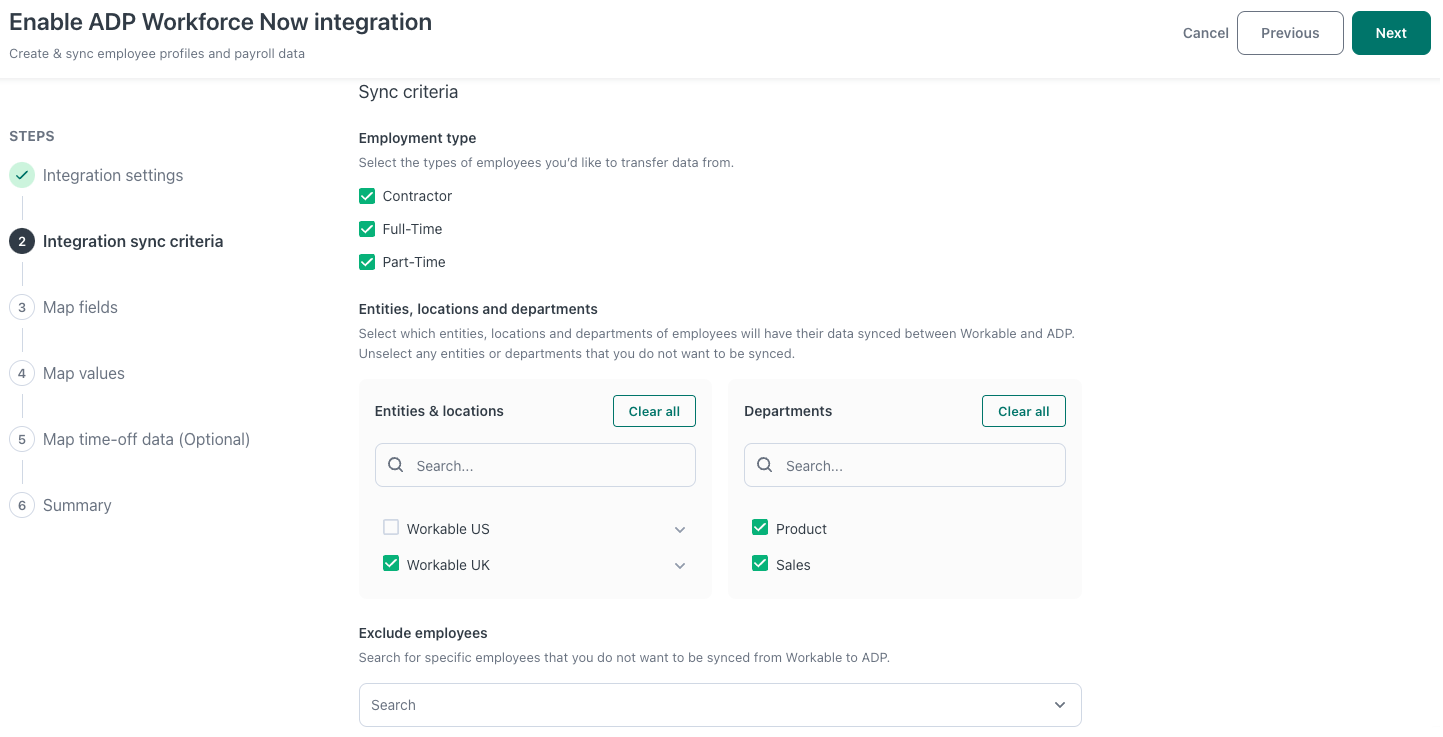This screenshot has width=1443, height=737.
Task: Click the Cancel link
Action: [1206, 33]
